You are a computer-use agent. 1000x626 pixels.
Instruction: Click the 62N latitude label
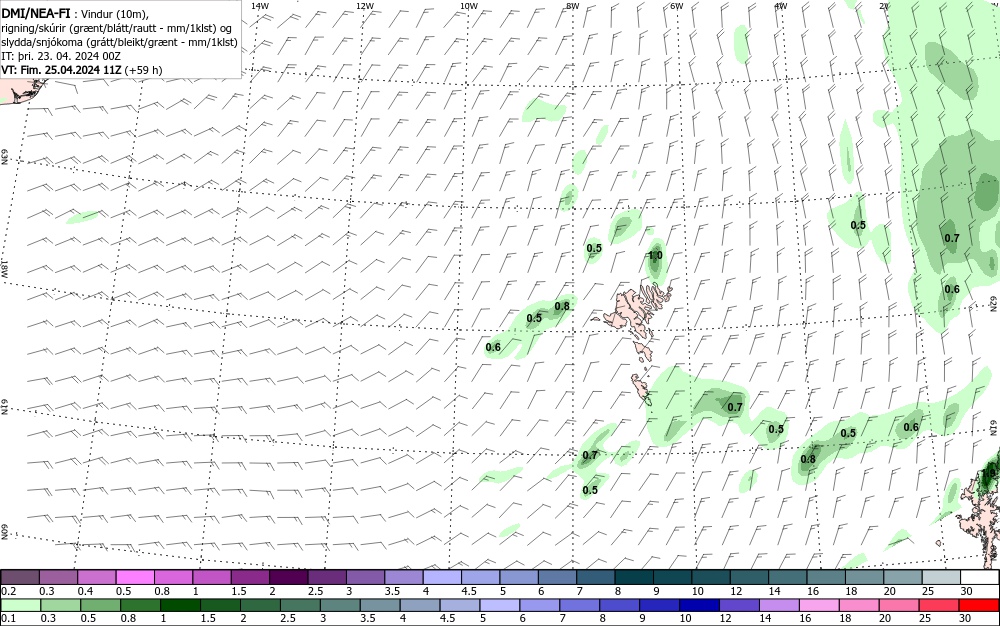(993, 302)
